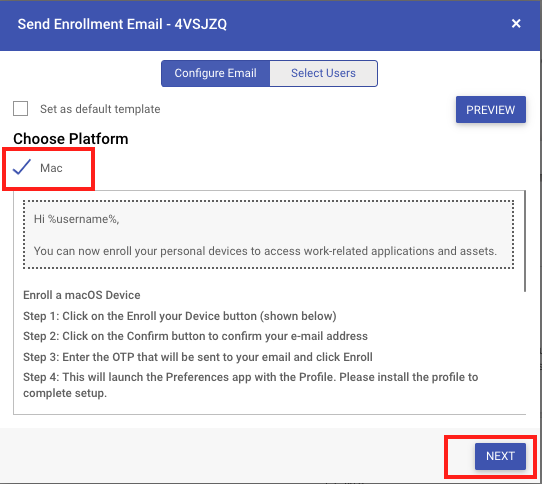
Task: Click the empty line inside the dotted greeting box
Action: [x=268, y=235]
